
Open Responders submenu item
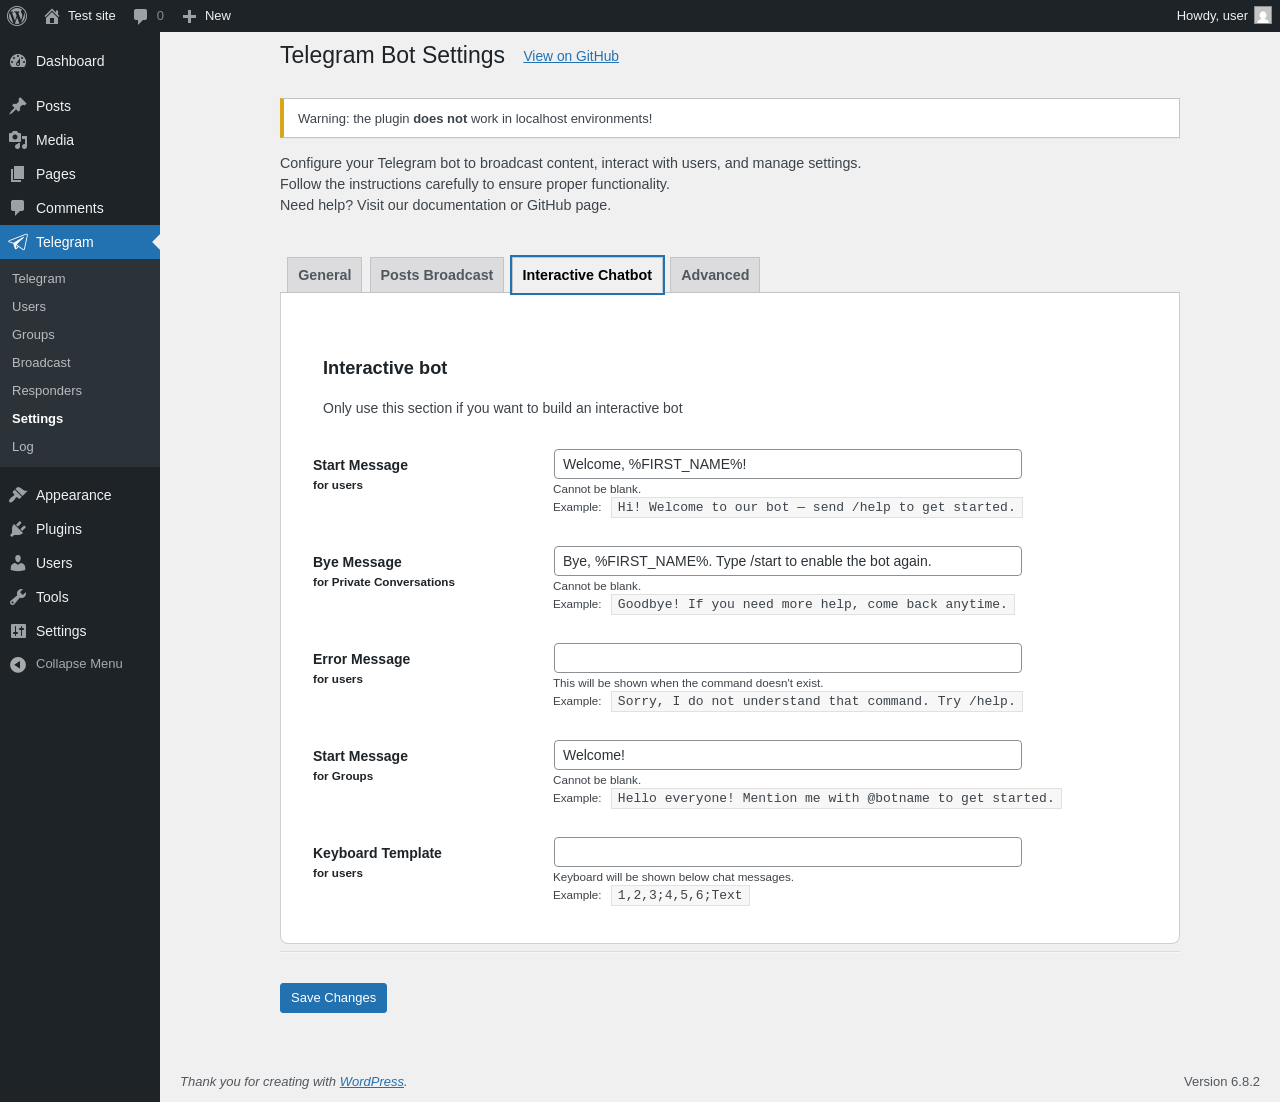[47, 391]
